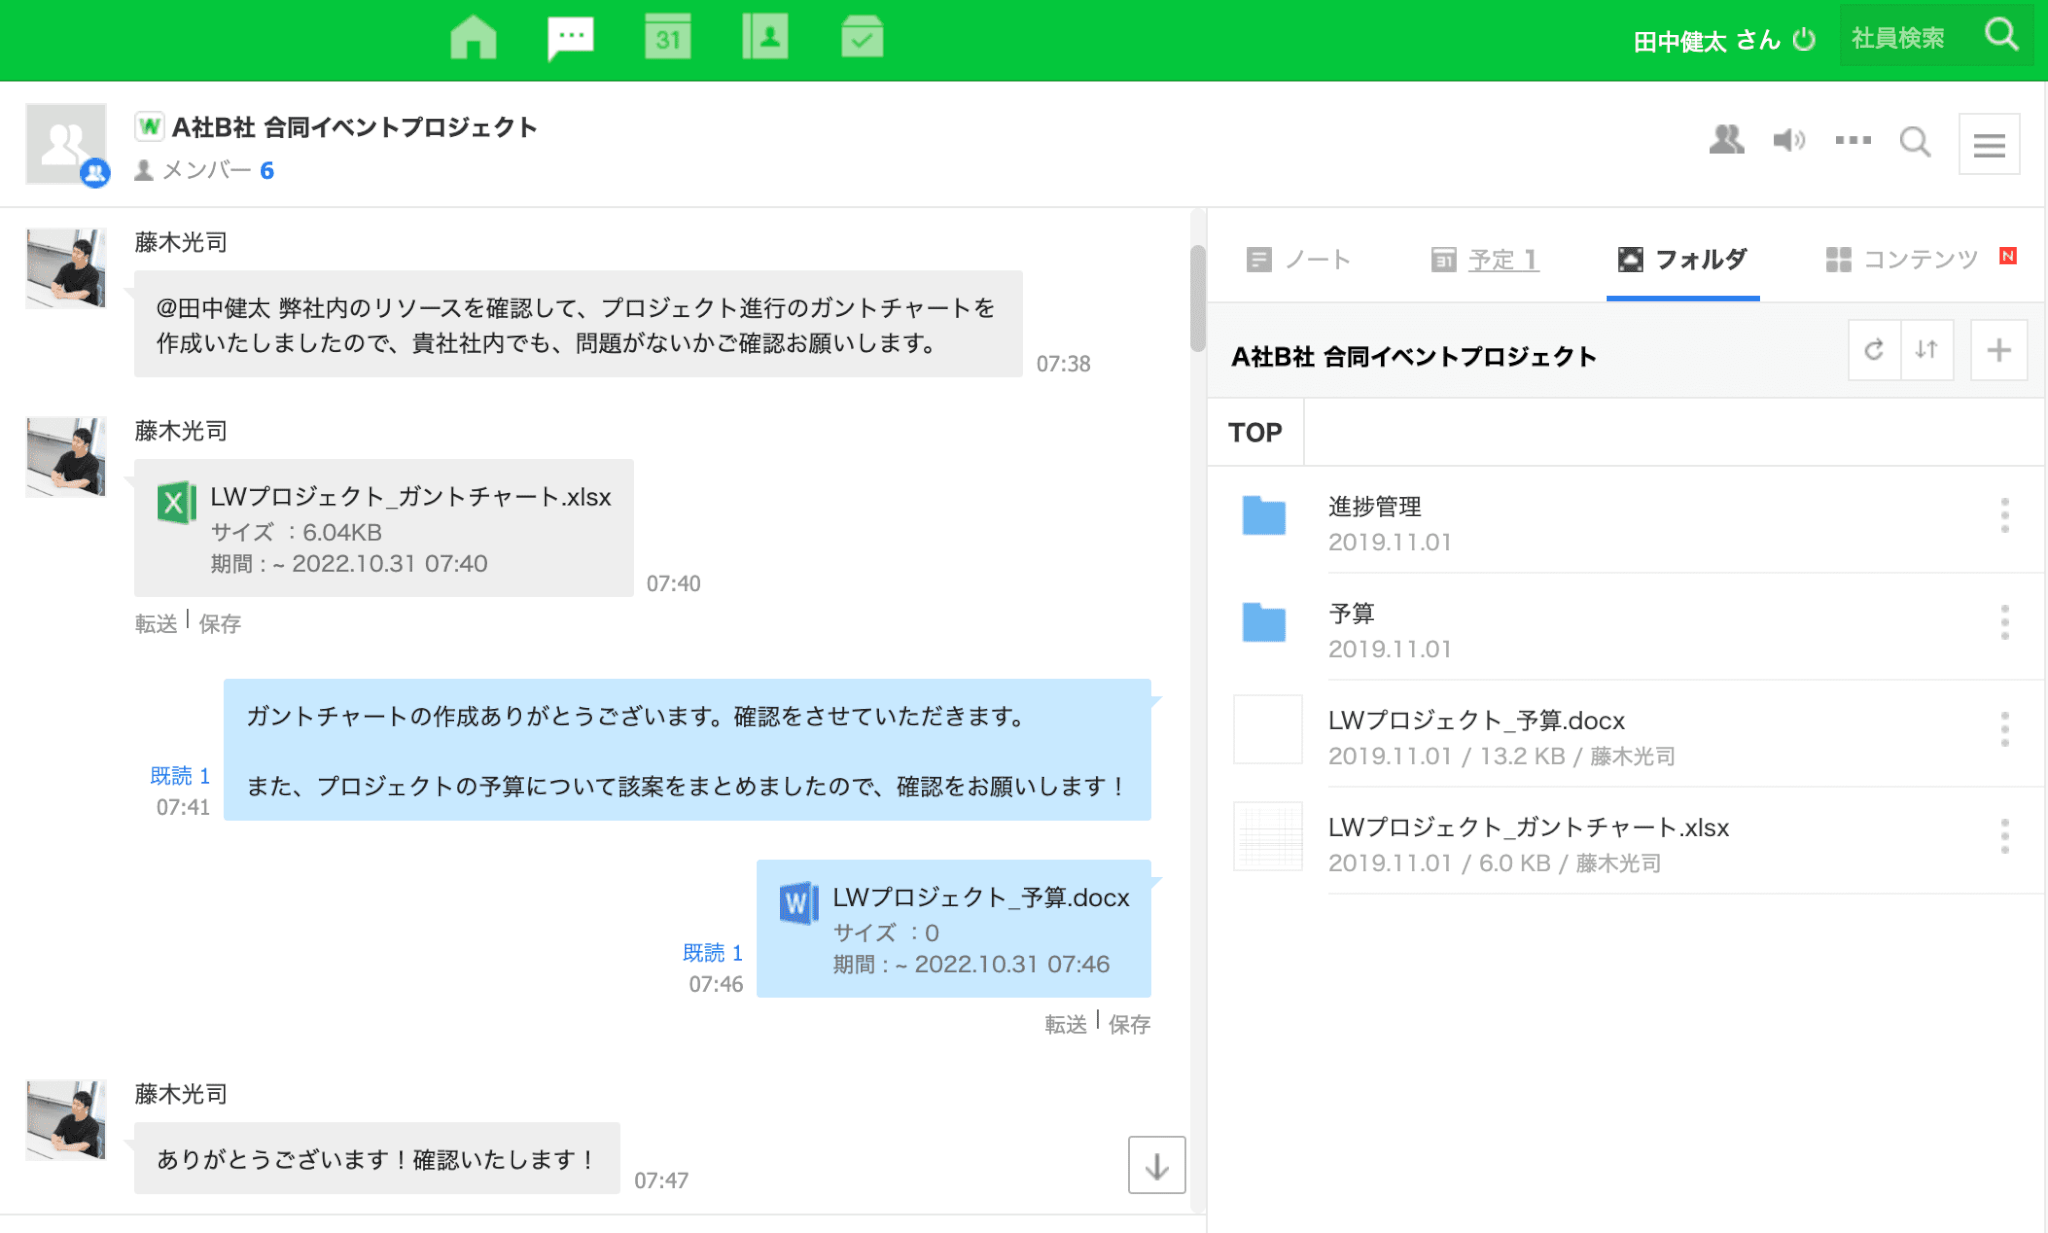
Task: Click the chat search magnifier icon
Action: coord(1915,142)
